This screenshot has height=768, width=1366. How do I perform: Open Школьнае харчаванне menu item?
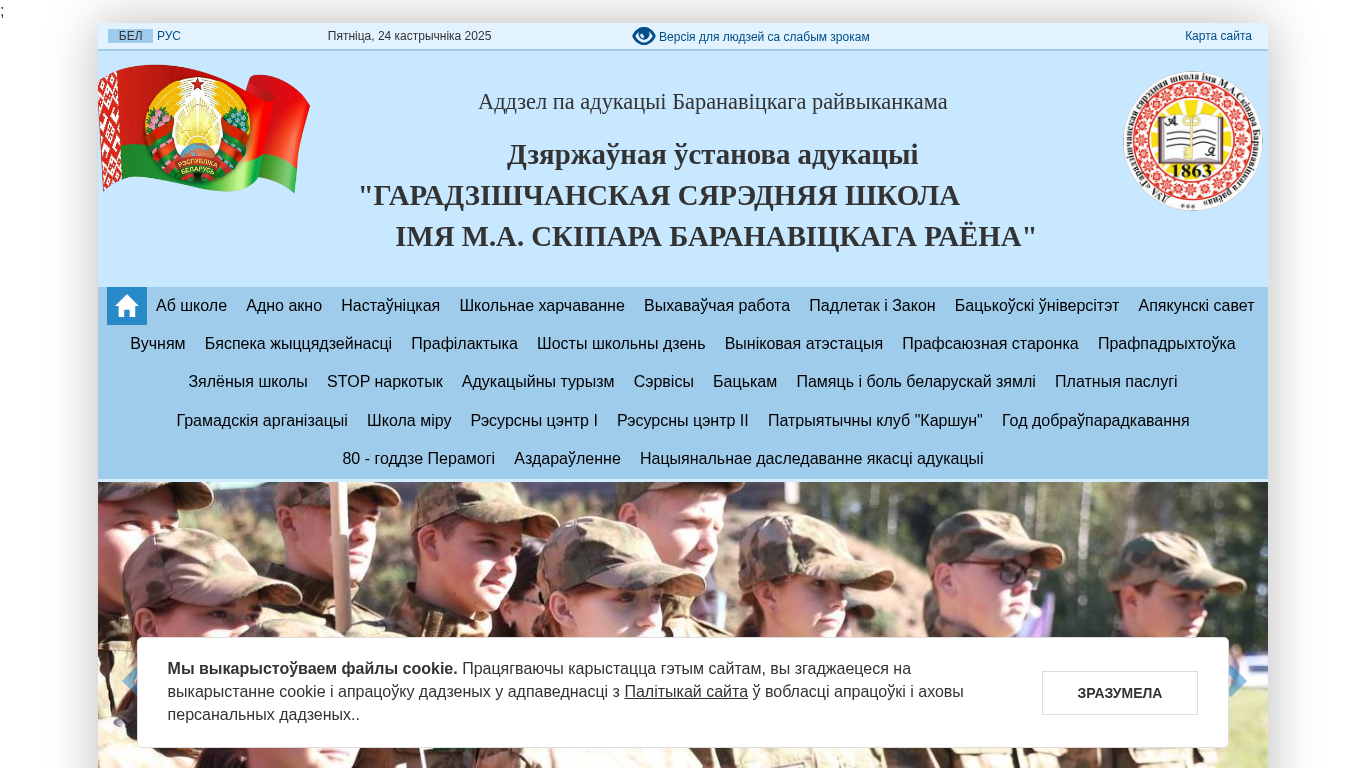542,306
